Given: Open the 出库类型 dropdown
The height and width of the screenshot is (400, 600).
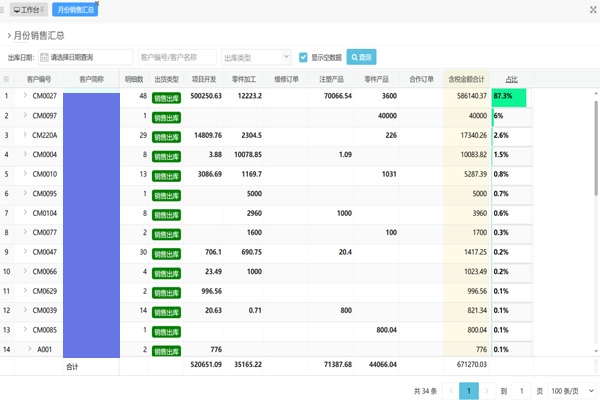Looking at the screenshot, I should pos(256,57).
